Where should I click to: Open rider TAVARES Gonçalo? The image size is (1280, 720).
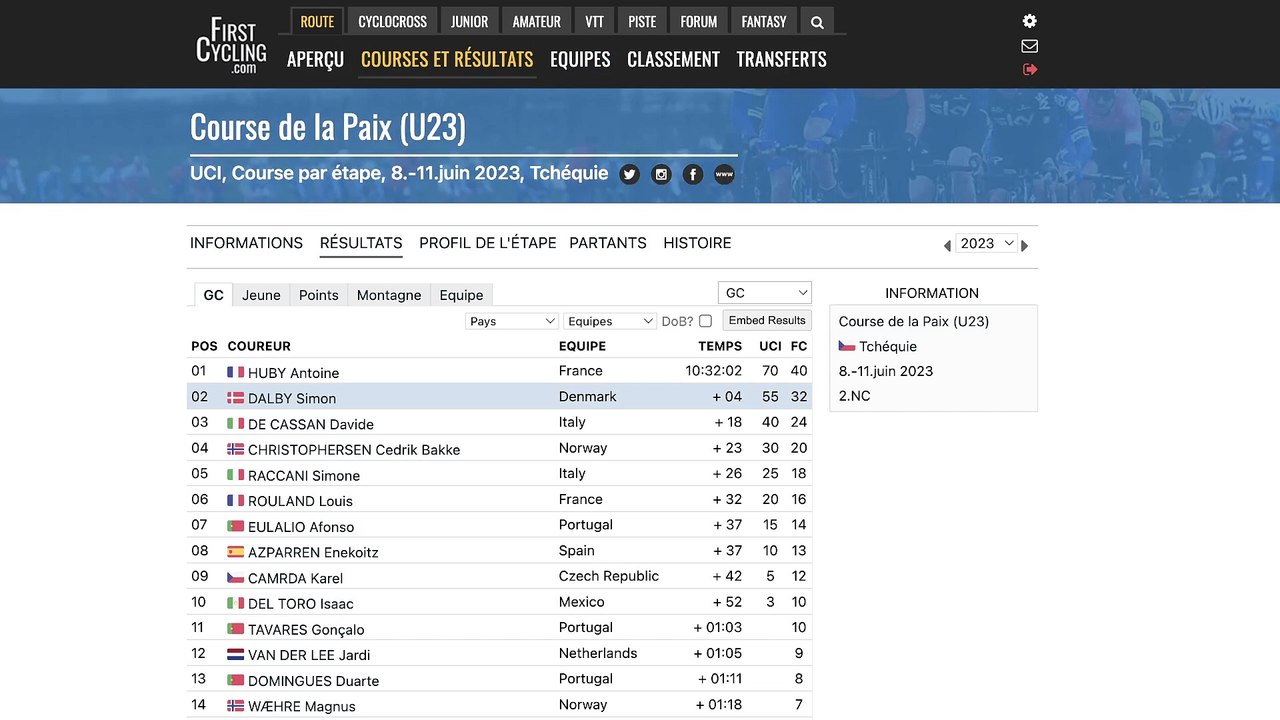[x=306, y=629]
